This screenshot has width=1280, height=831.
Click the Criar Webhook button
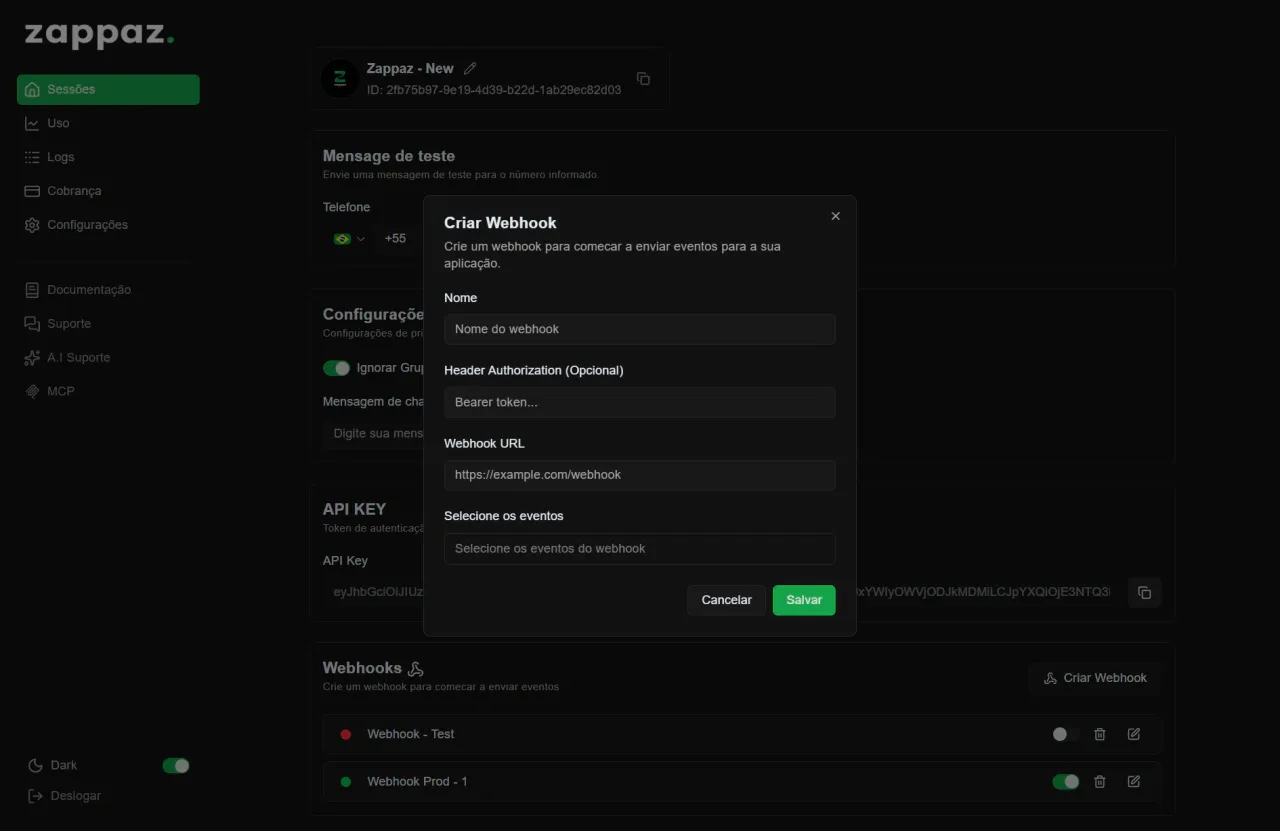point(1095,678)
